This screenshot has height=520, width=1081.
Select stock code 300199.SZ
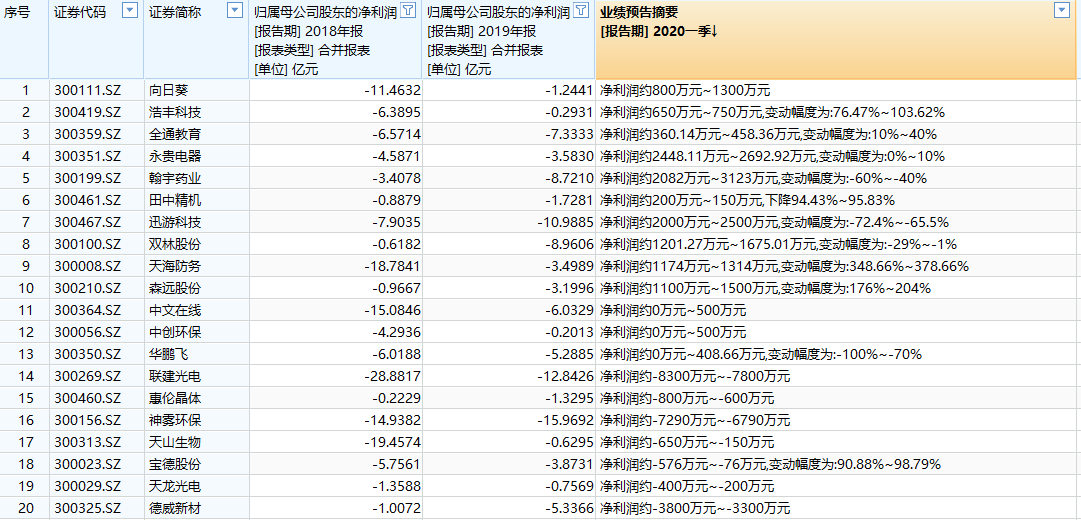(88, 178)
